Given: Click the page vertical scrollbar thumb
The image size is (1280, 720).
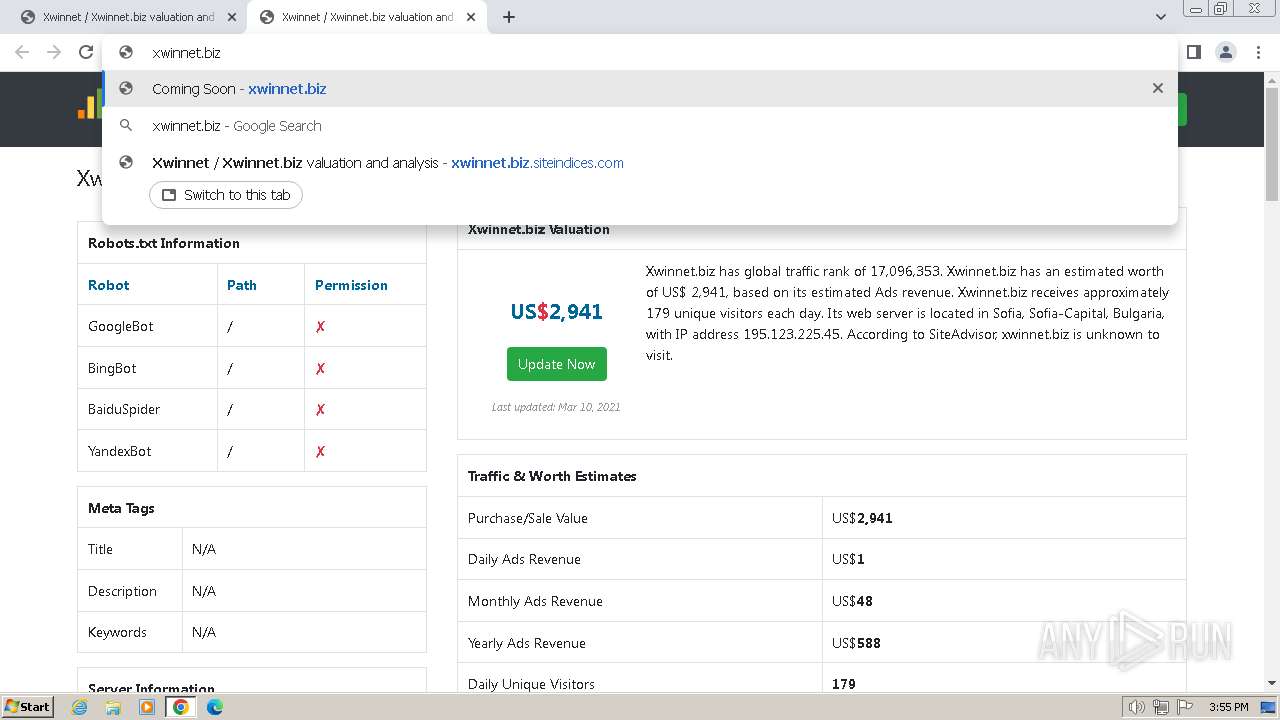Looking at the screenshot, I should (1272, 143).
